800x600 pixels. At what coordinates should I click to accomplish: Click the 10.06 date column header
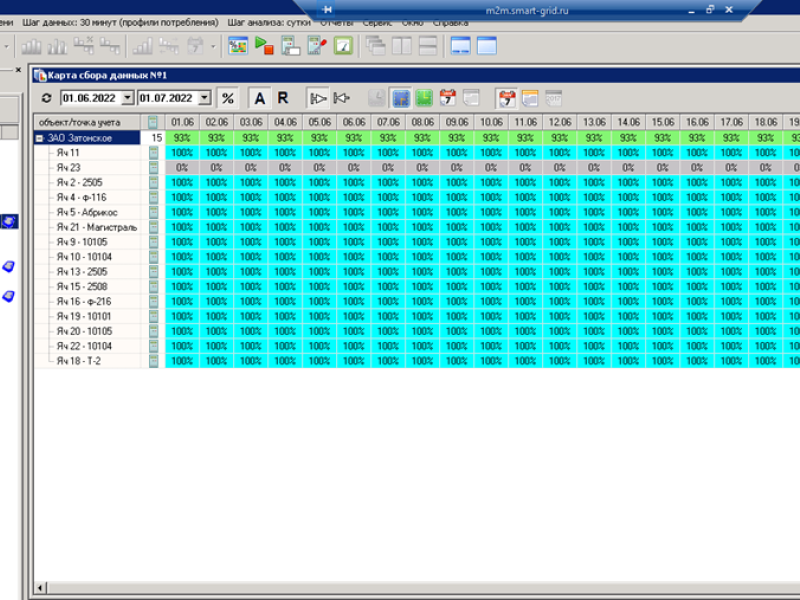pyautogui.click(x=491, y=122)
